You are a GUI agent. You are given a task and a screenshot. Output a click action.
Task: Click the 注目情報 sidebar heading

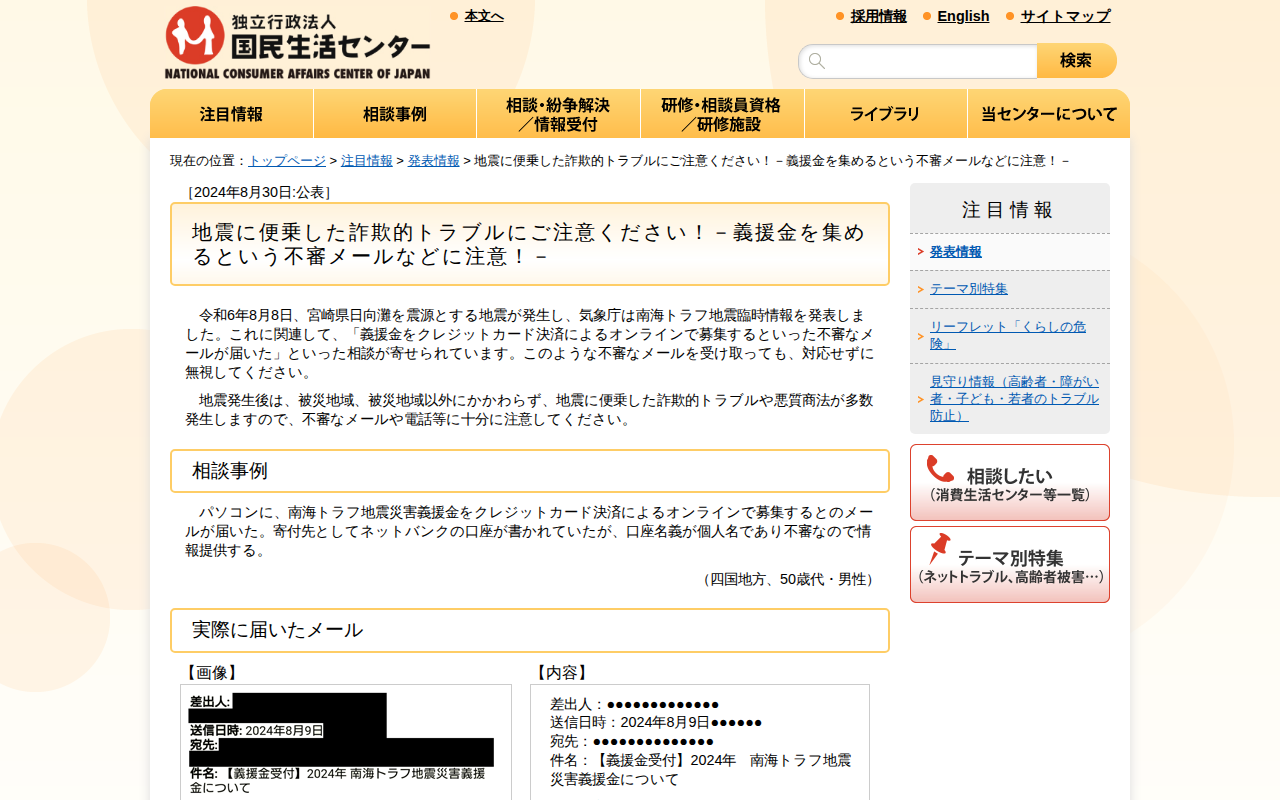point(1009,209)
